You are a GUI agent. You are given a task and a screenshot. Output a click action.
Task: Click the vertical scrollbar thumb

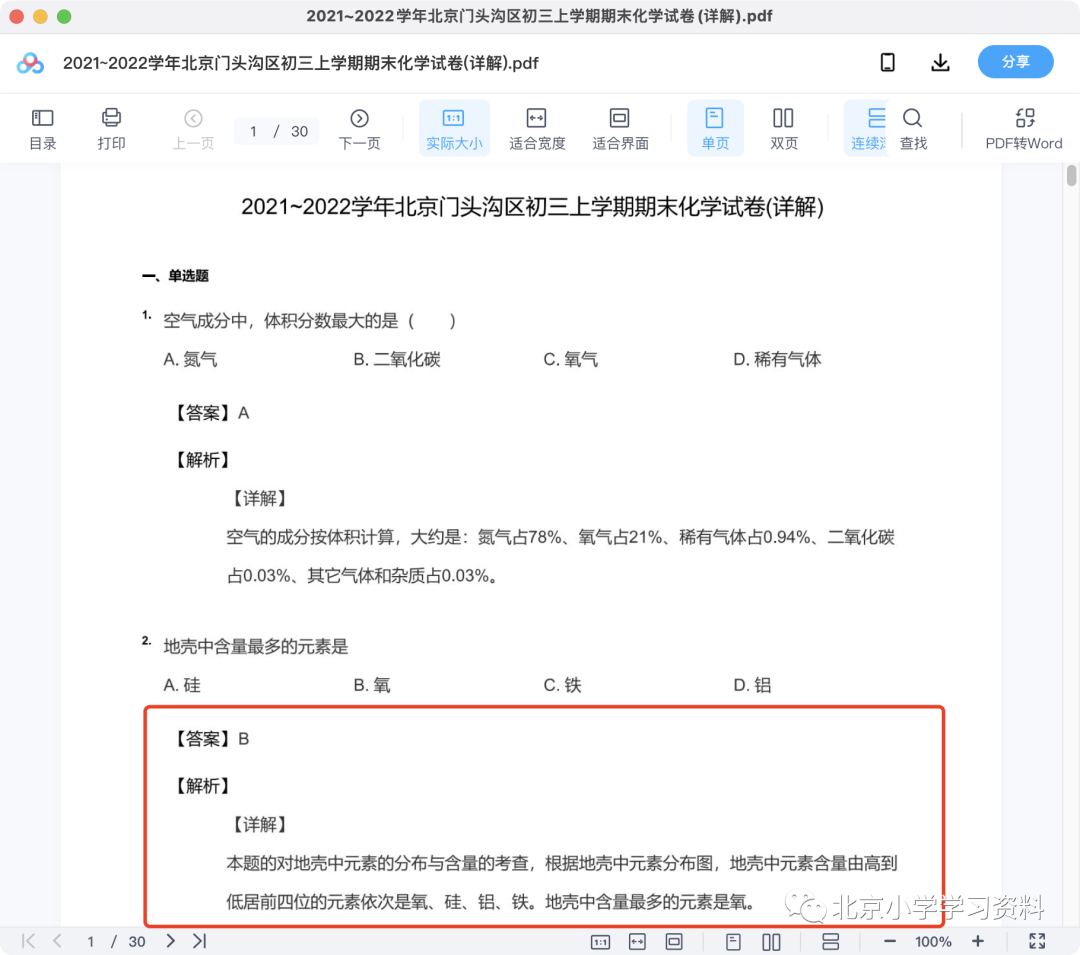tap(1071, 175)
